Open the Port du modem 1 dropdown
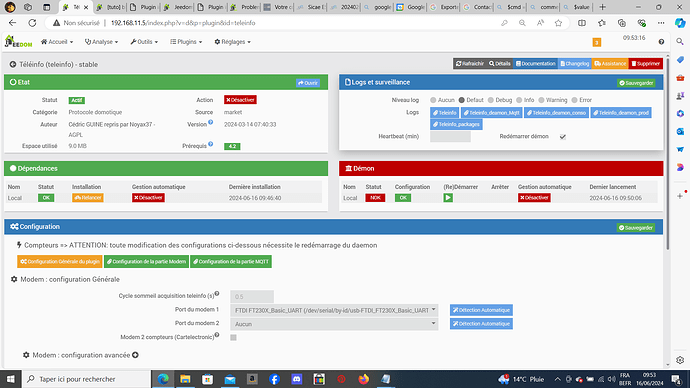 point(334,310)
